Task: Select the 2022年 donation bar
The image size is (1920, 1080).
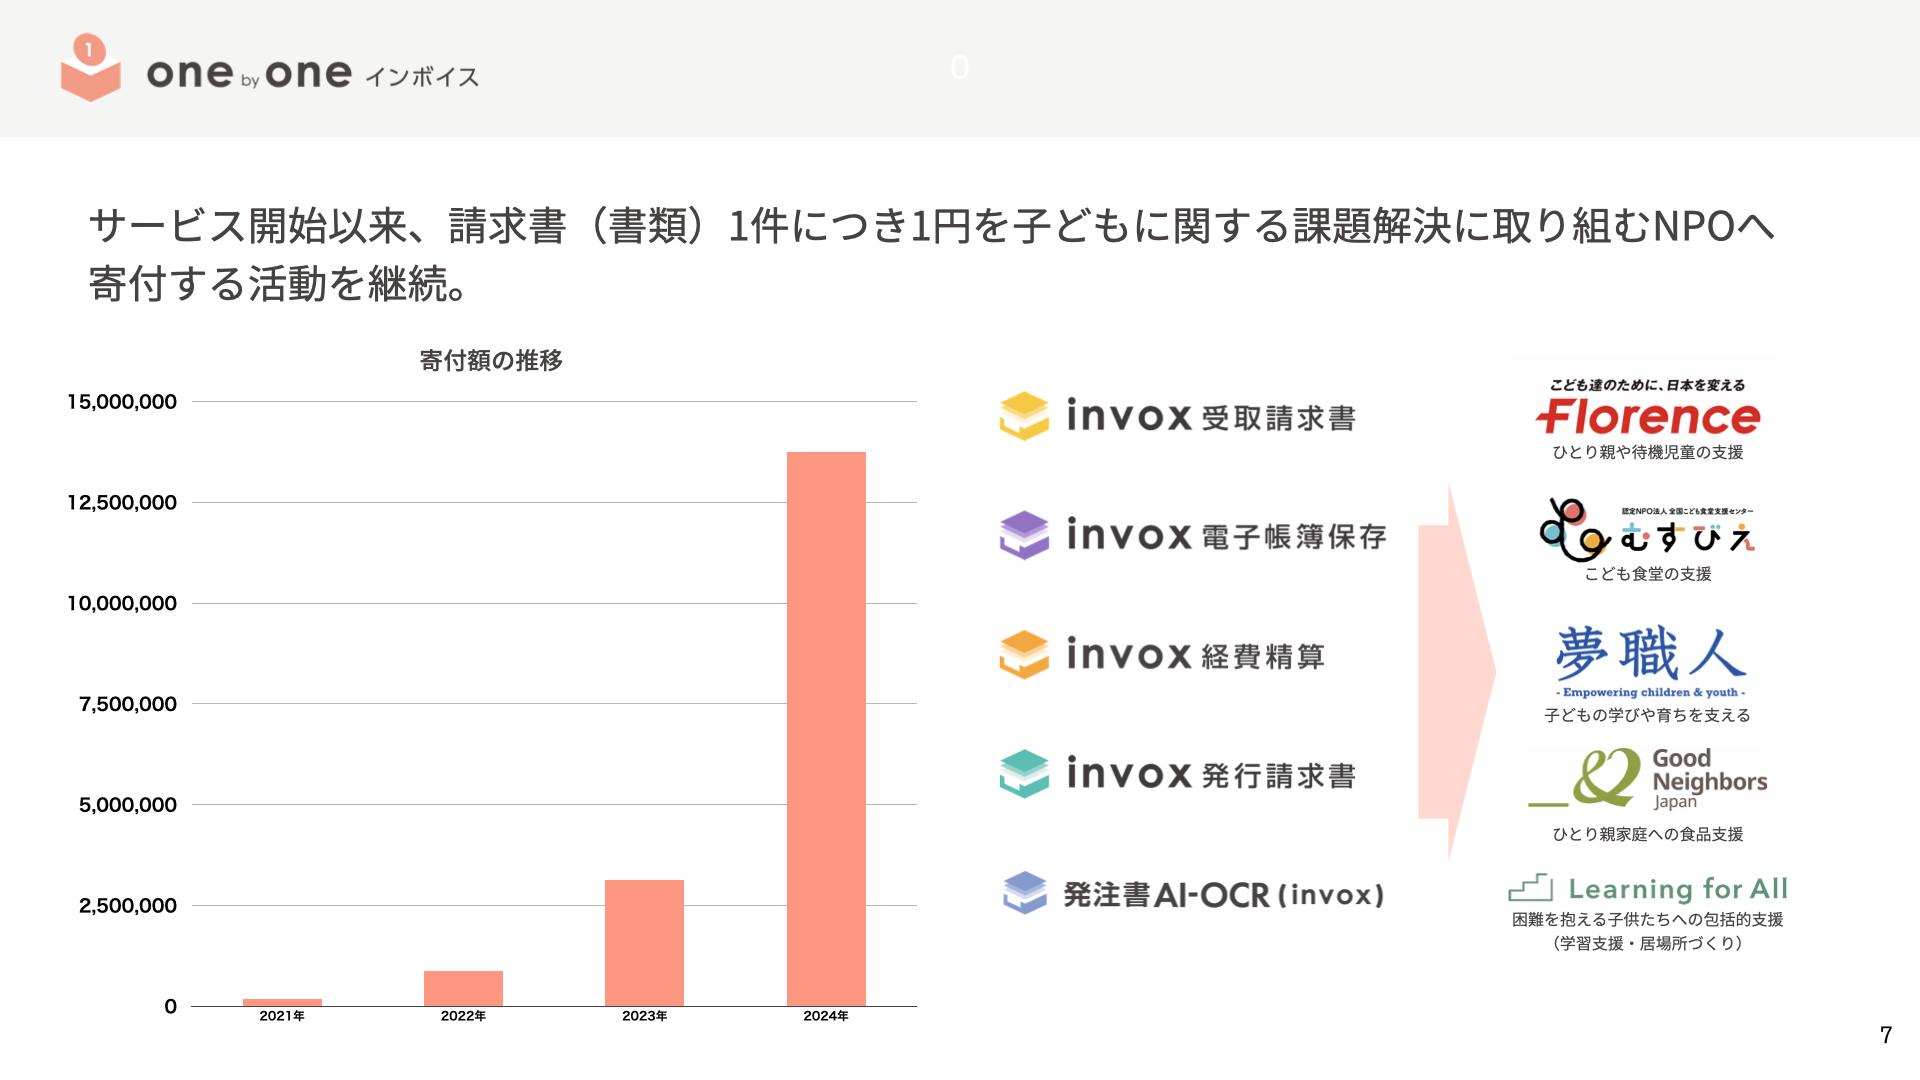Action: coord(463,988)
